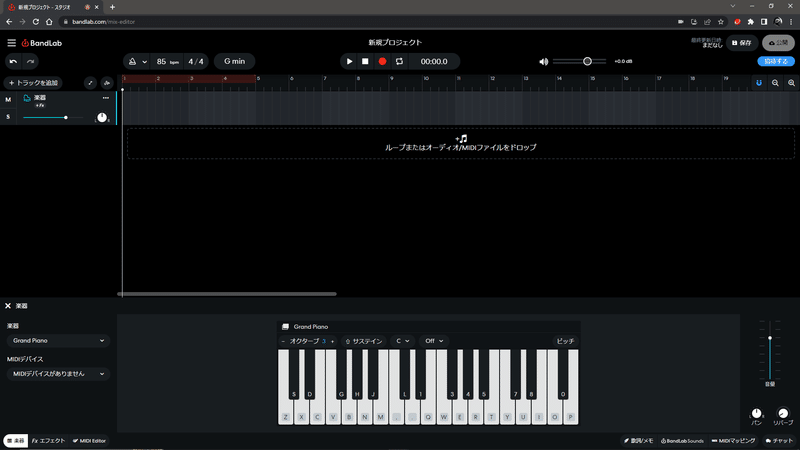
Task: Open the C key scale dropdown
Action: (x=403, y=341)
